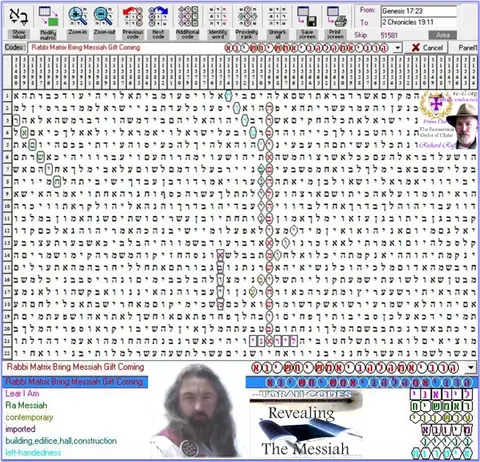The image size is (480, 462).
Task: Expand the dropdown arrow below the matrix
Action: click(471, 368)
